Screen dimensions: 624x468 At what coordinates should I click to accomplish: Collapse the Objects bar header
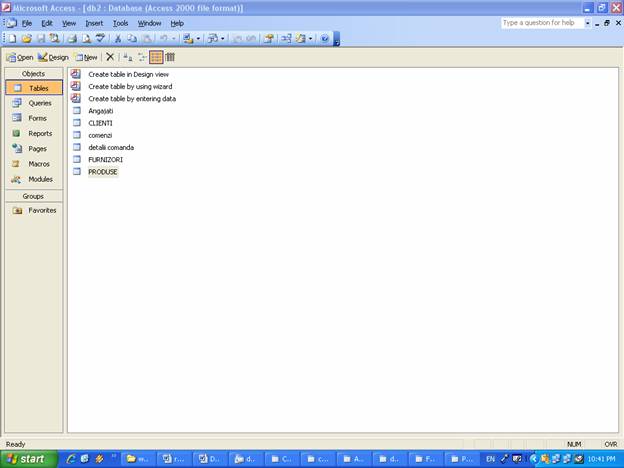pyautogui.click(x=34, y=74)
